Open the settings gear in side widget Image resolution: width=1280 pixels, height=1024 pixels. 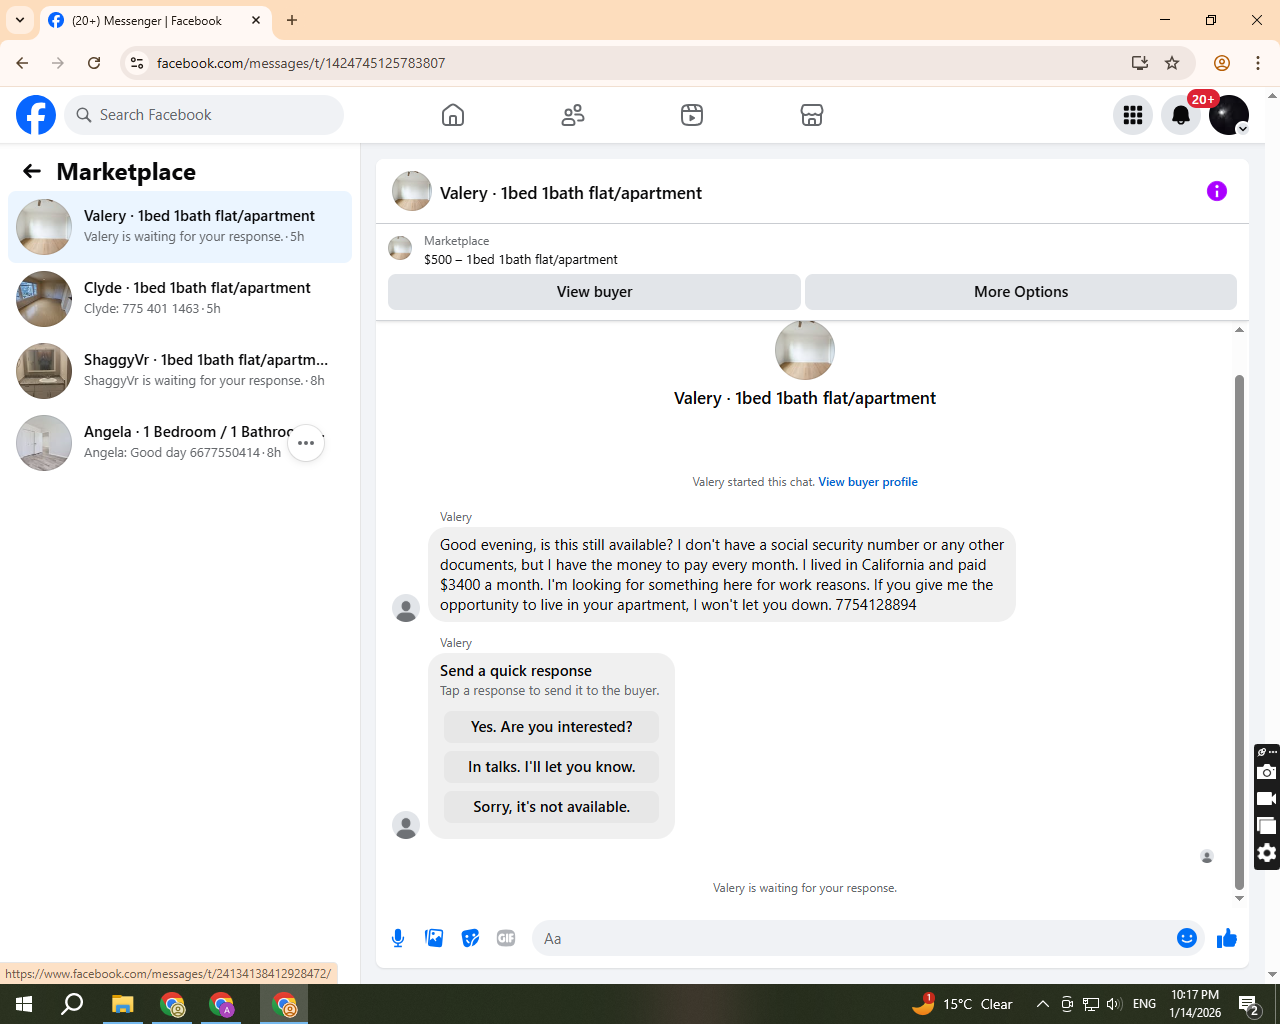coord(1266,853)
